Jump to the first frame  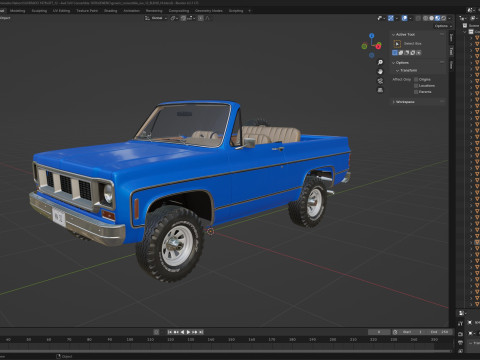point(170,332)
